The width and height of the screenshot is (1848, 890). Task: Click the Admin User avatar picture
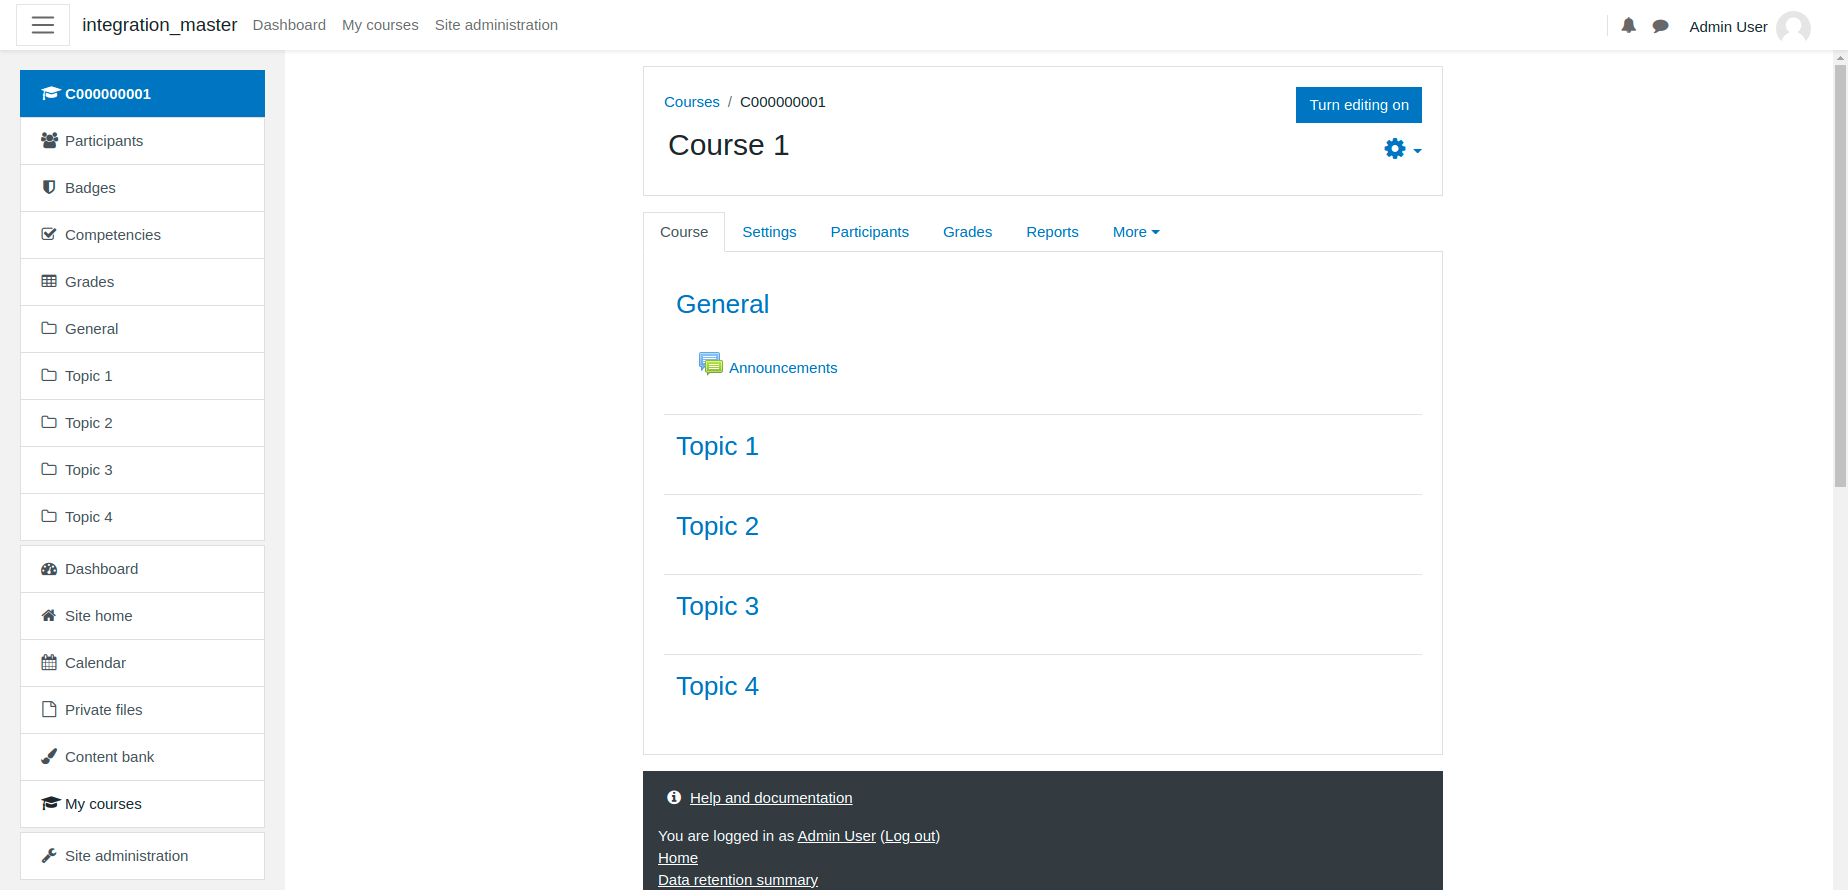1793,27
